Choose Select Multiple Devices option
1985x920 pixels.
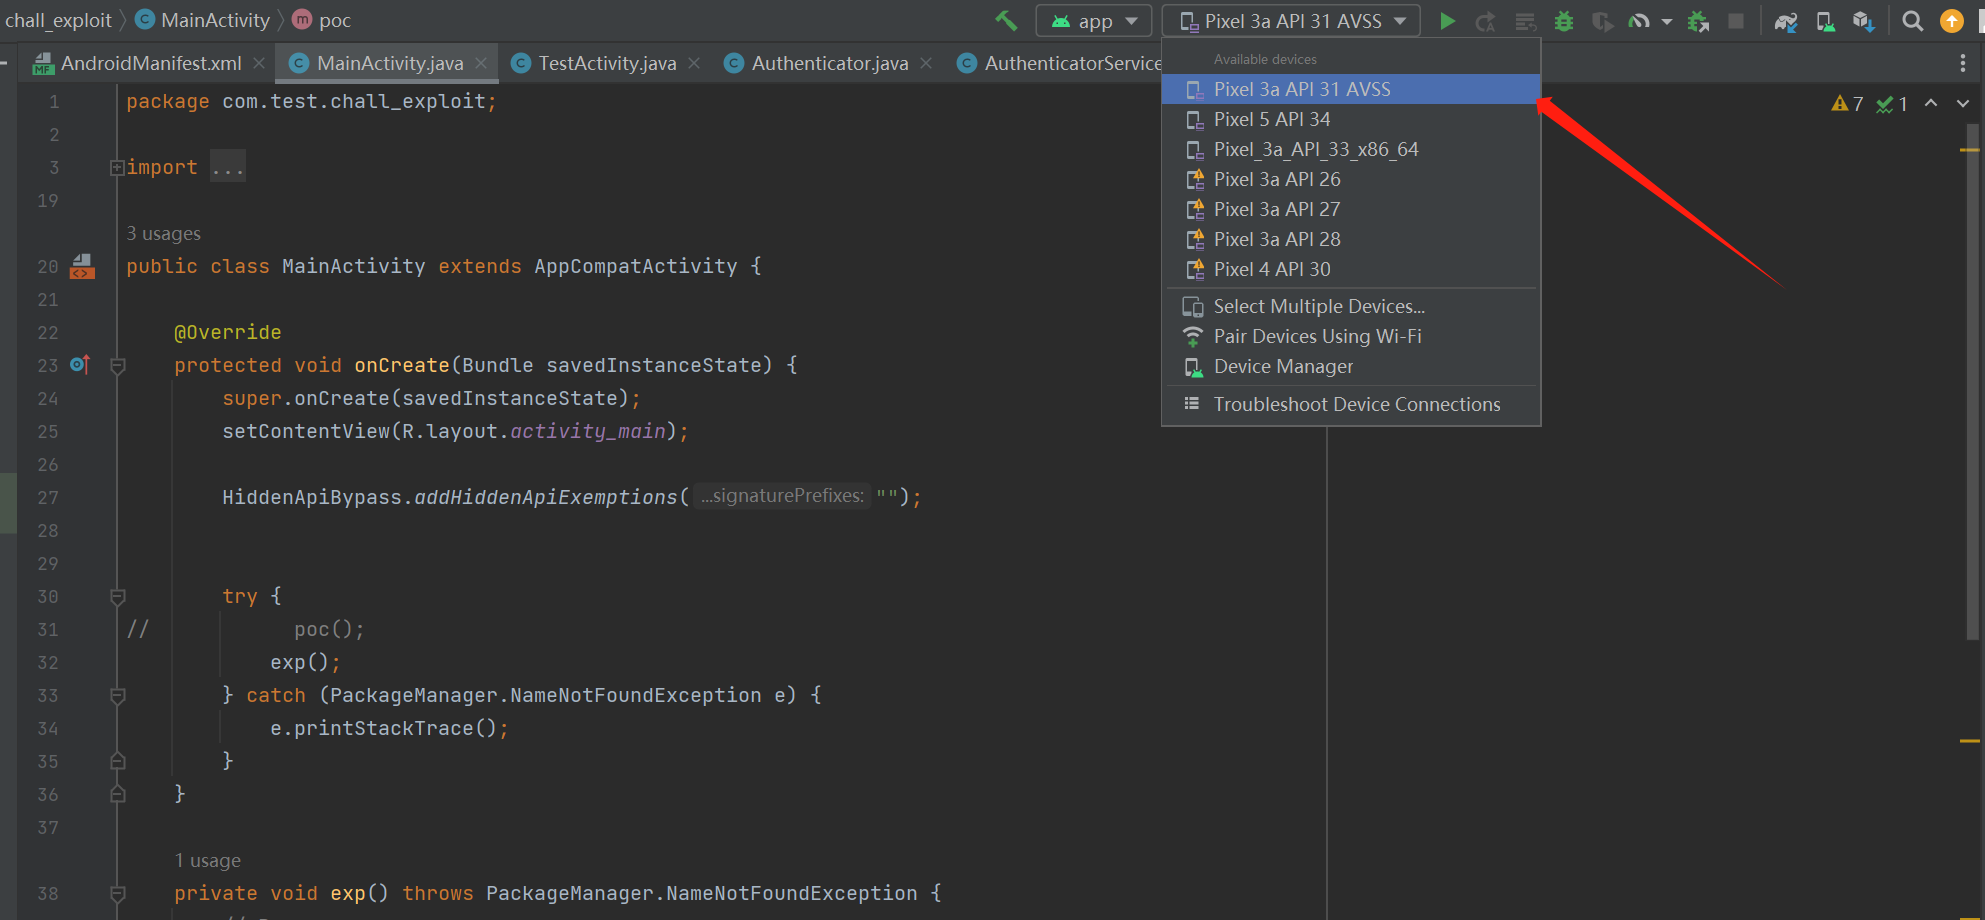pos(1350,306)
